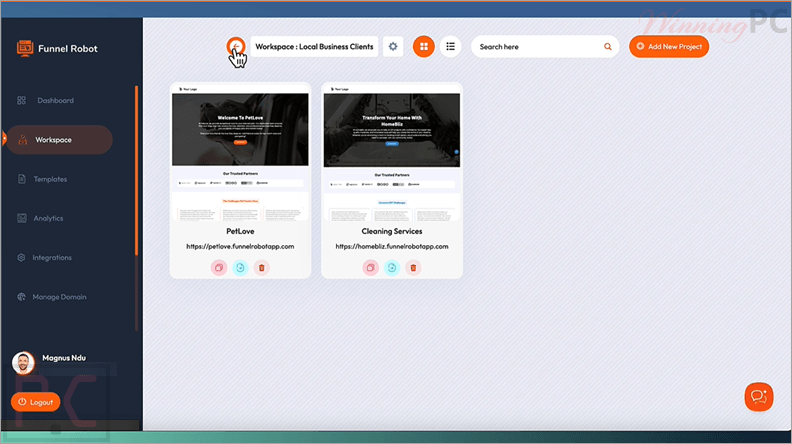Click the Analytics chart icon

pyautogui.click(x=21, y=218)
